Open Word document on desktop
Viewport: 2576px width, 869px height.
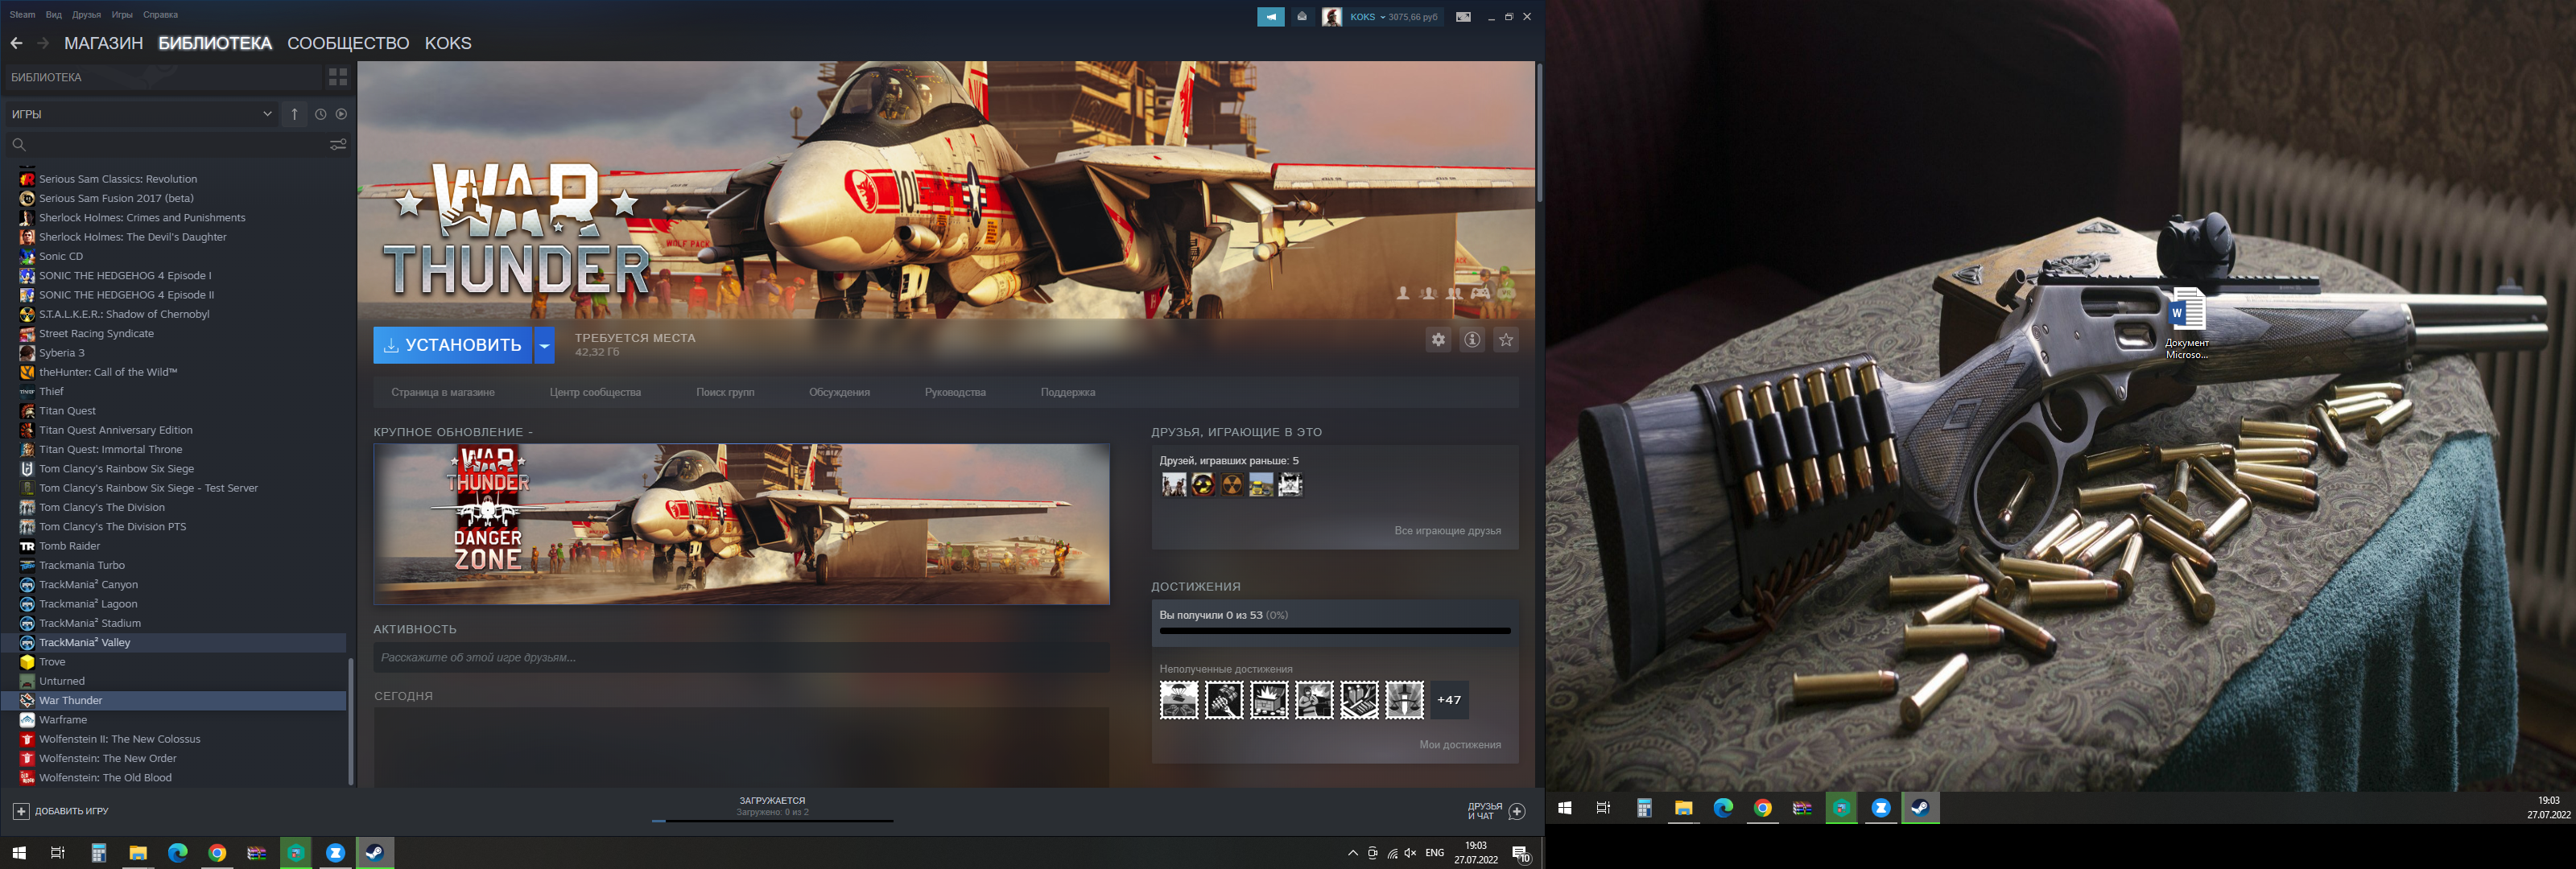point(2187,323)
